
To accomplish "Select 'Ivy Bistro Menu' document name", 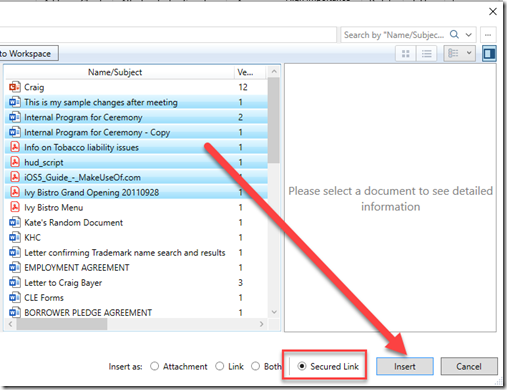I will [54, 207].
